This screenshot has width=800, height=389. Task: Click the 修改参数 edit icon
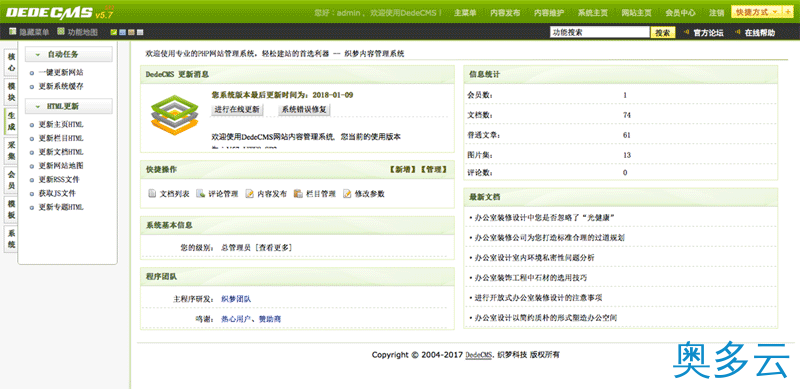pos(347,194)
